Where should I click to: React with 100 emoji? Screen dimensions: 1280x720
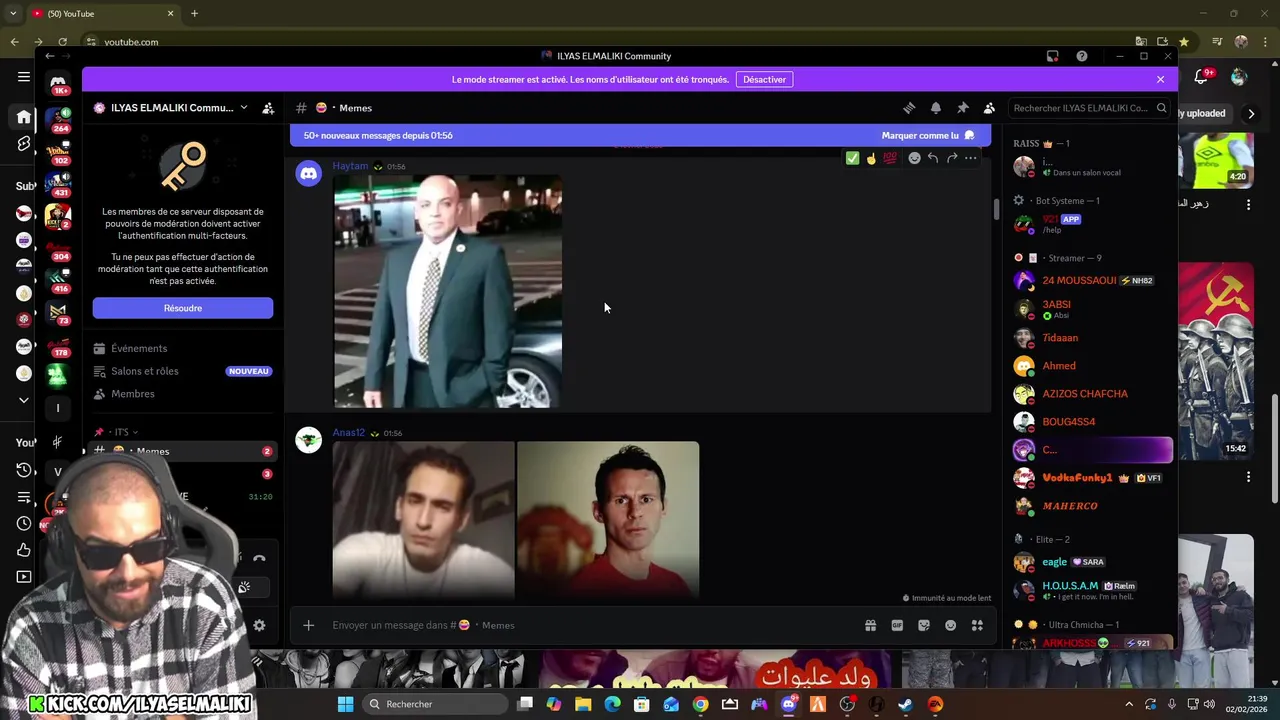(x=890, y=158)
